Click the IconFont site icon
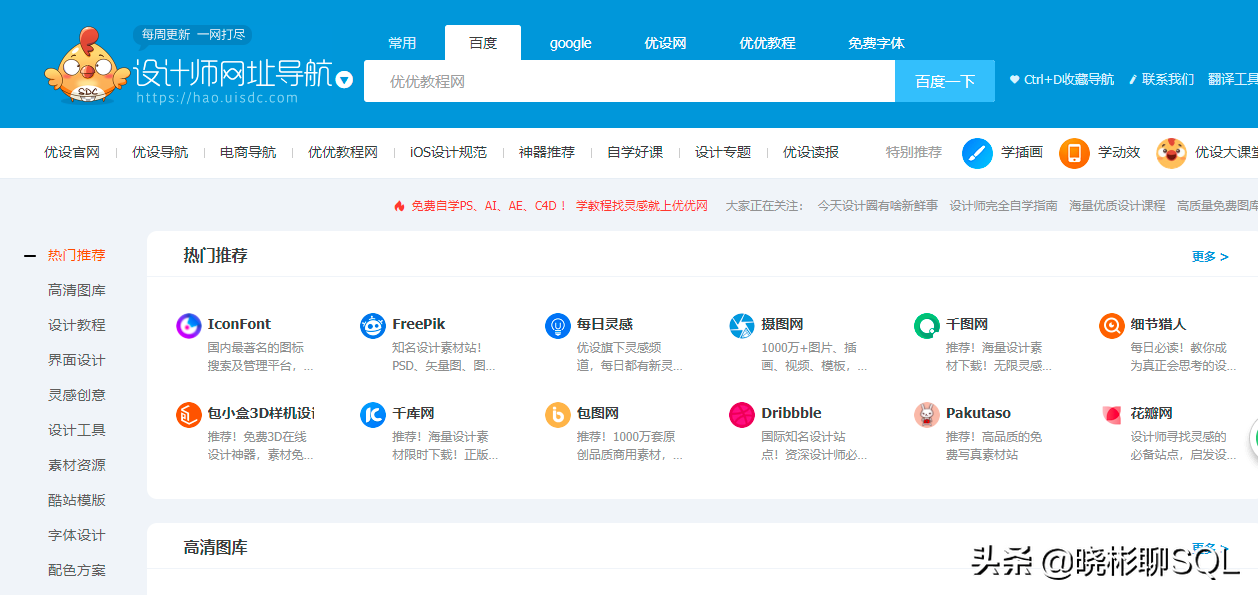Screen dimensions: 1258x595 [189, 325]
